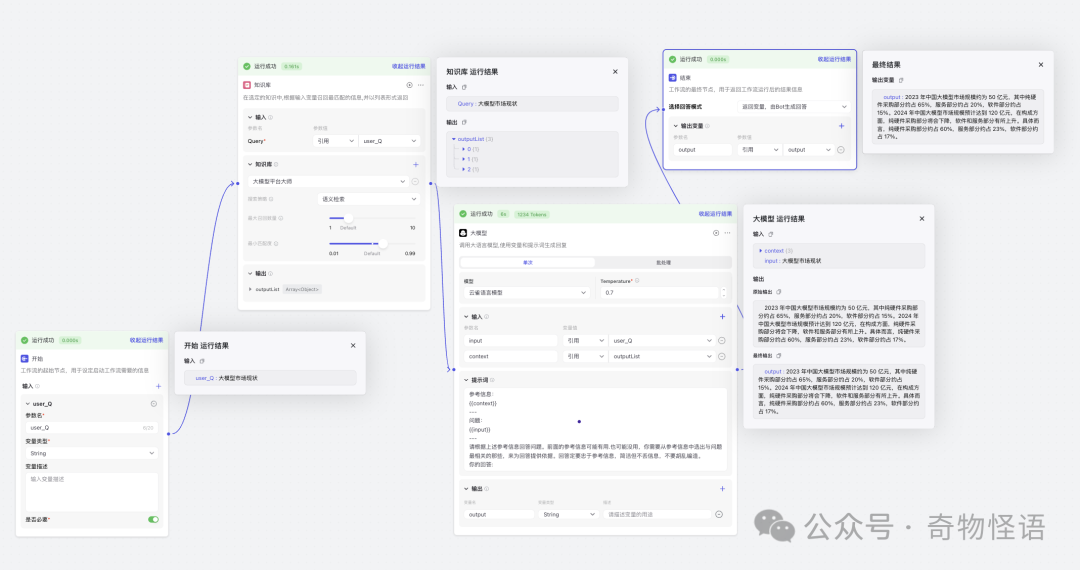Toggle the 是否必要 switch in 开始 node

153,519
